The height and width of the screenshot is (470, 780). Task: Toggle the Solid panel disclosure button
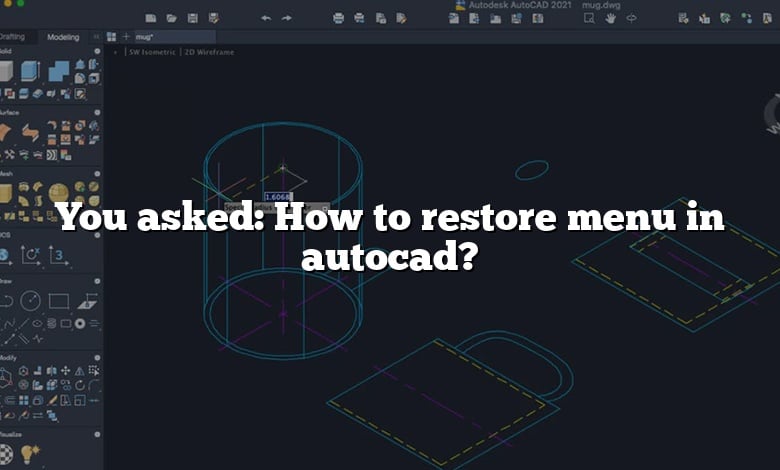[x=97, y=51]
